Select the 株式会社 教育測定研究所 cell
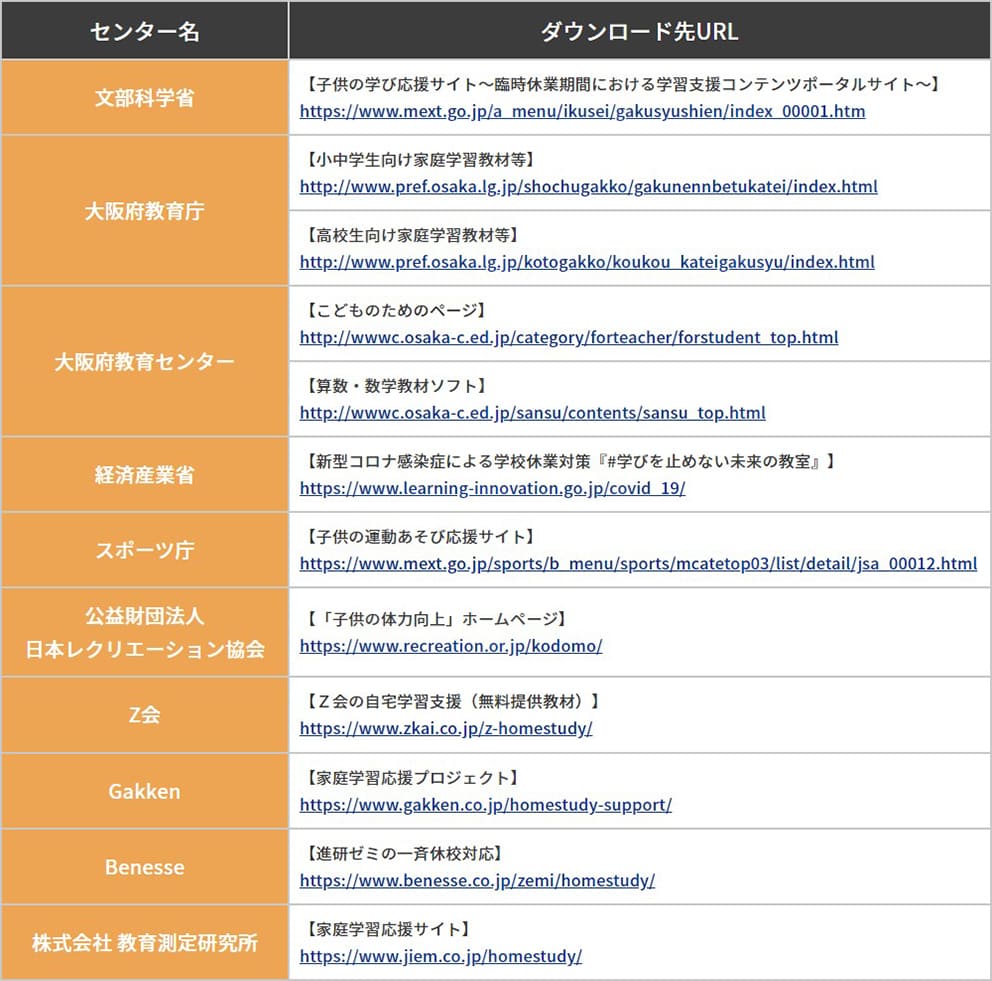 [145, 942]
